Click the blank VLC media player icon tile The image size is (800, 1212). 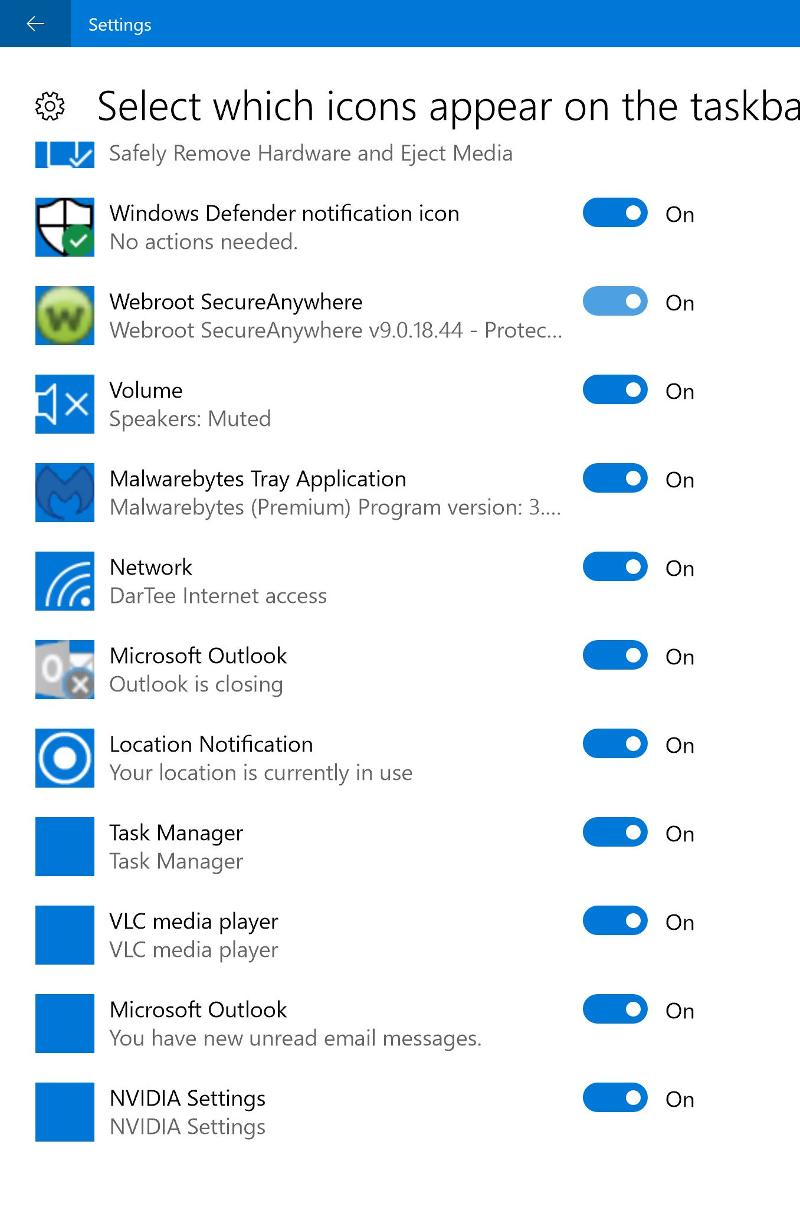(x=65, y=935)
